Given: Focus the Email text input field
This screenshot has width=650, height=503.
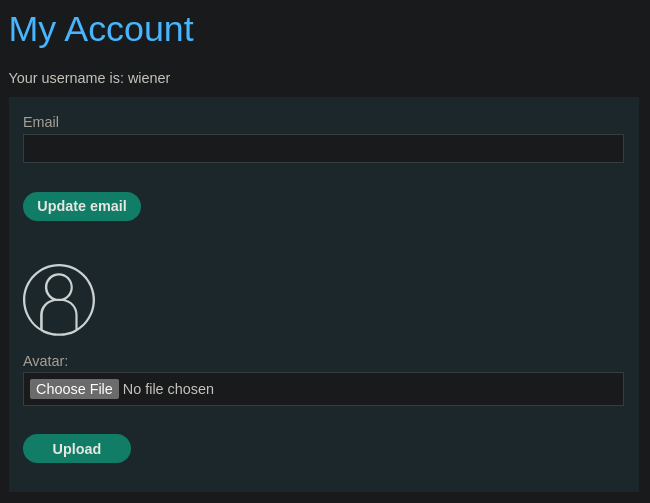Looking at the screenshot, I should point(323,148).
